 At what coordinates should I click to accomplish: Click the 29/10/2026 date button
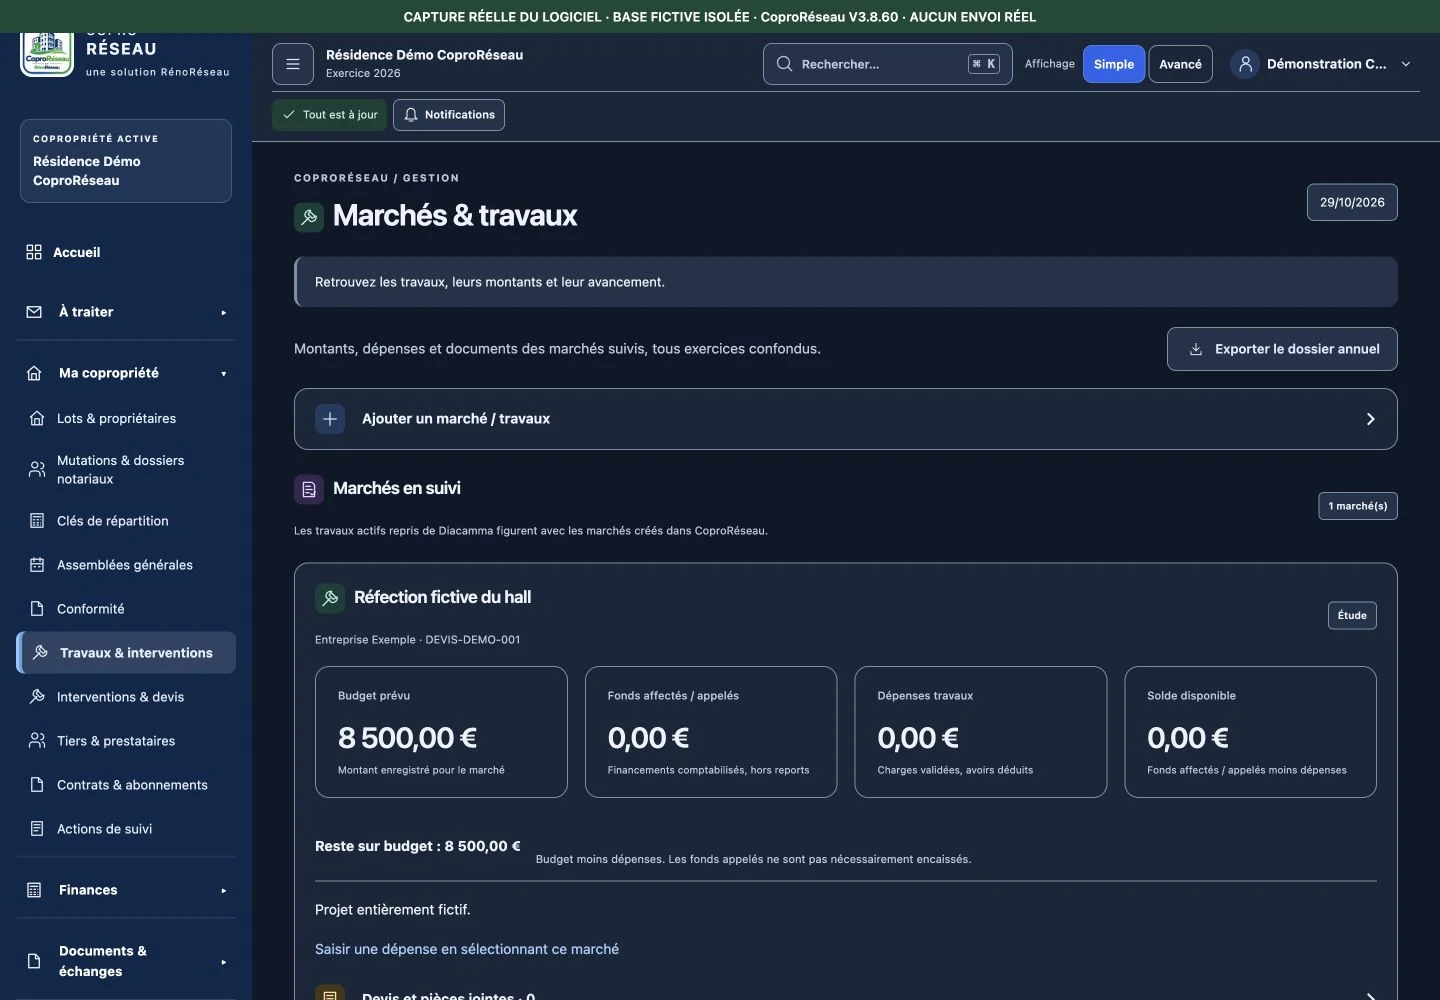[1352, 202]
